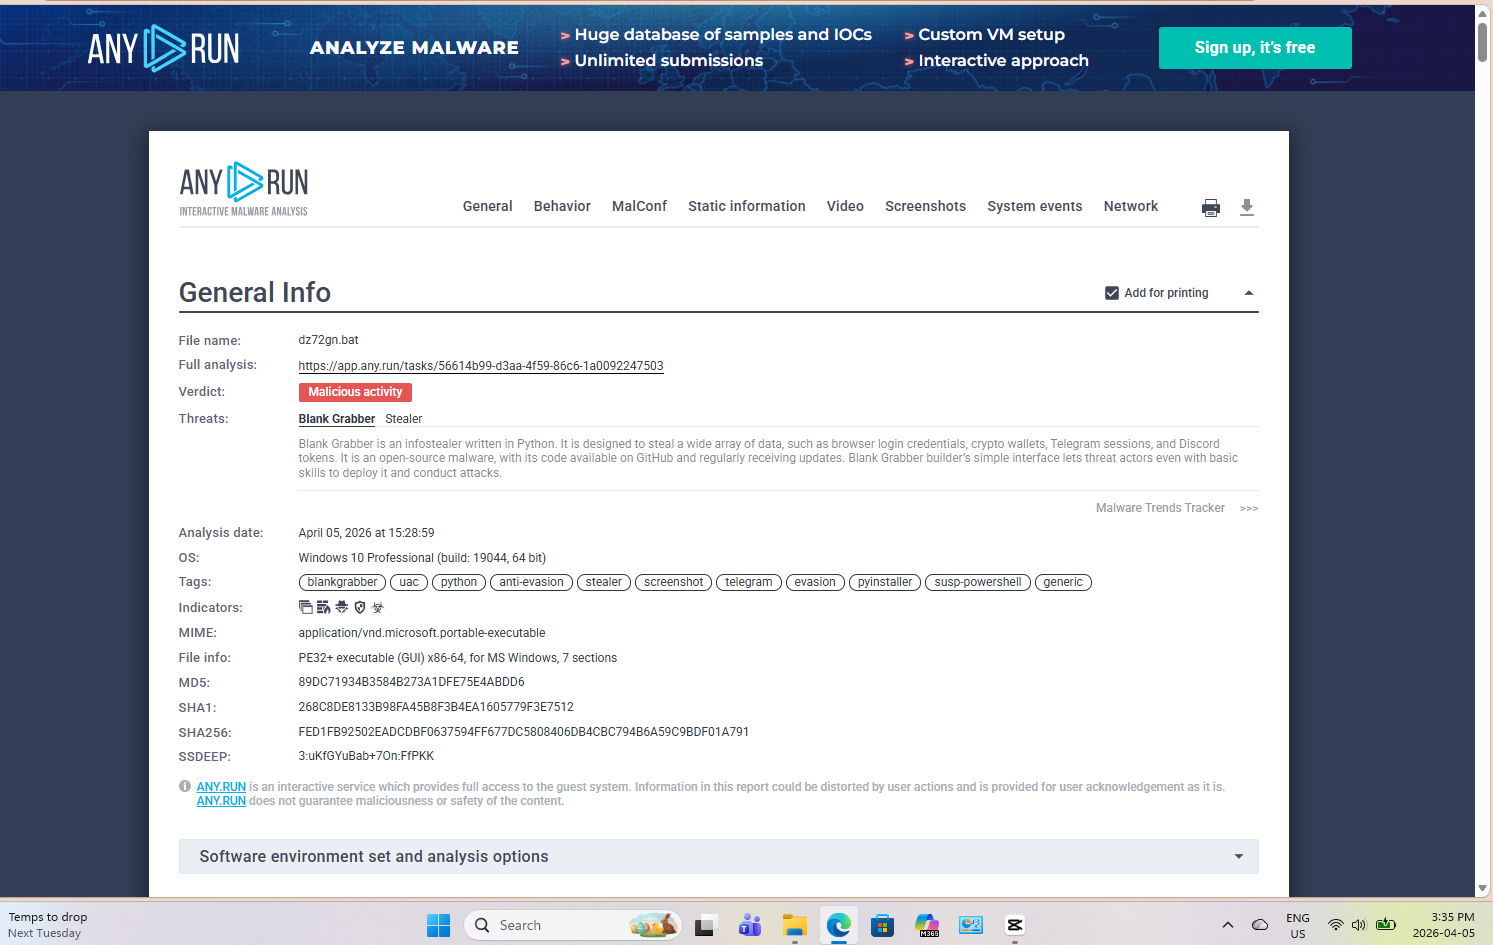This screenshot has width=1493, height=945.
Task: Click the Sign up, it's free button
Action: (x=1255, y=48)
